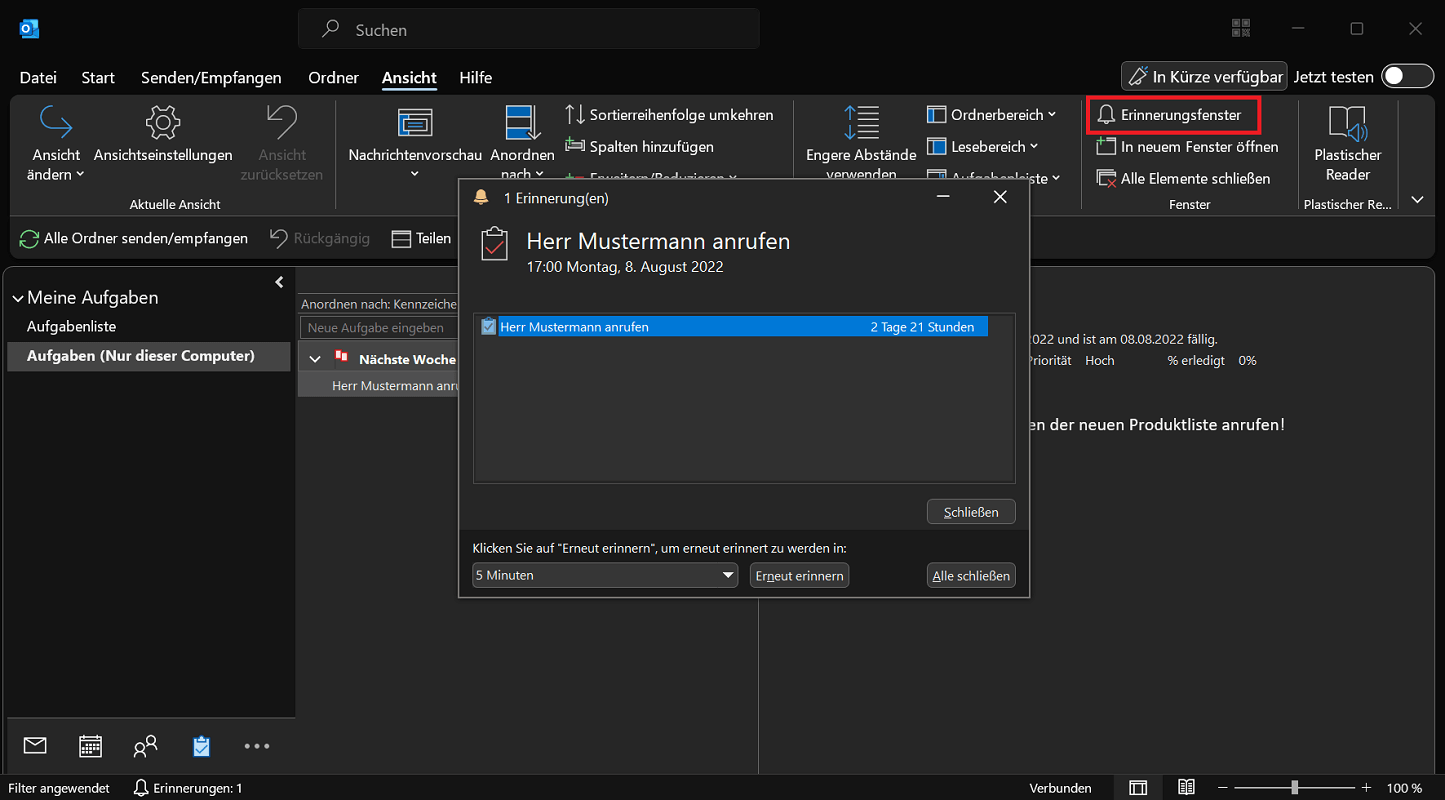
Task: Click the QR code icon in title bar
Action: (1241, 29)
